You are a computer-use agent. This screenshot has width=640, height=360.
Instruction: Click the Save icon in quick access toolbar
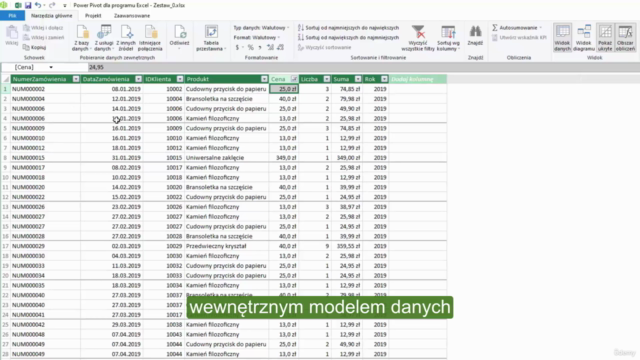point(28,5)
